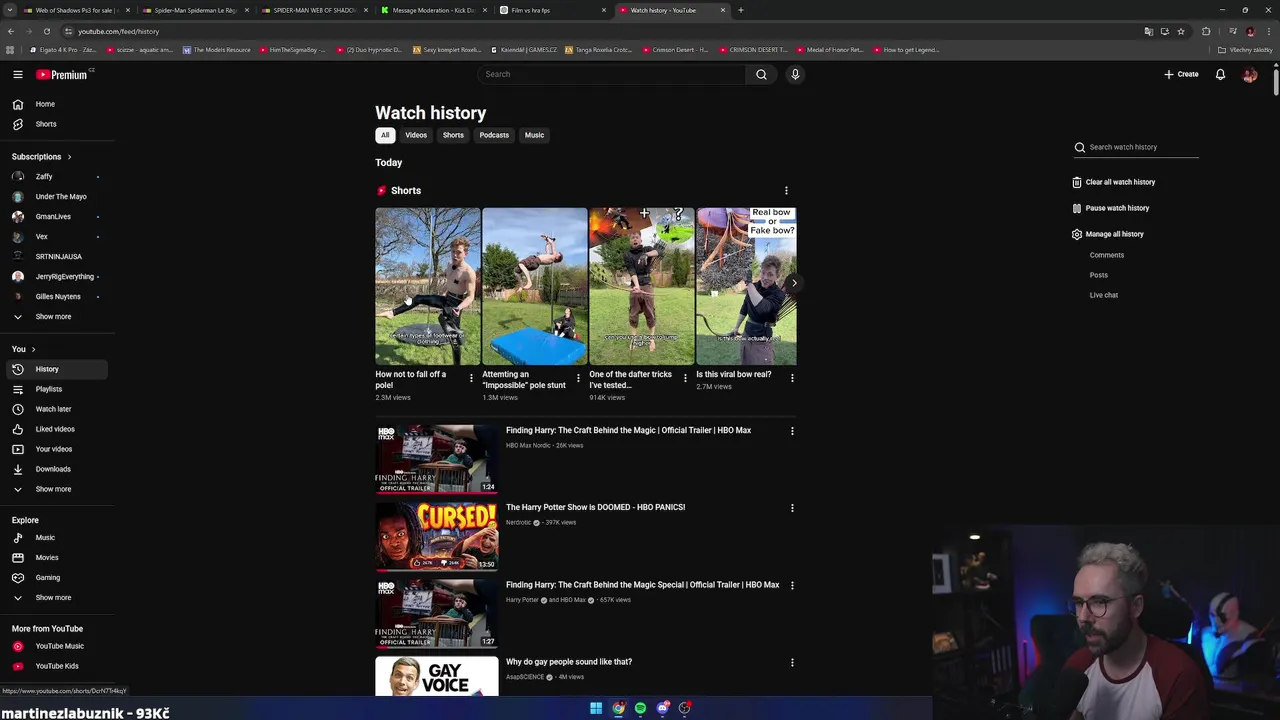Open the notifications bell
This screenshot has width=1280, height=720.
click(x=1220, y=74)
